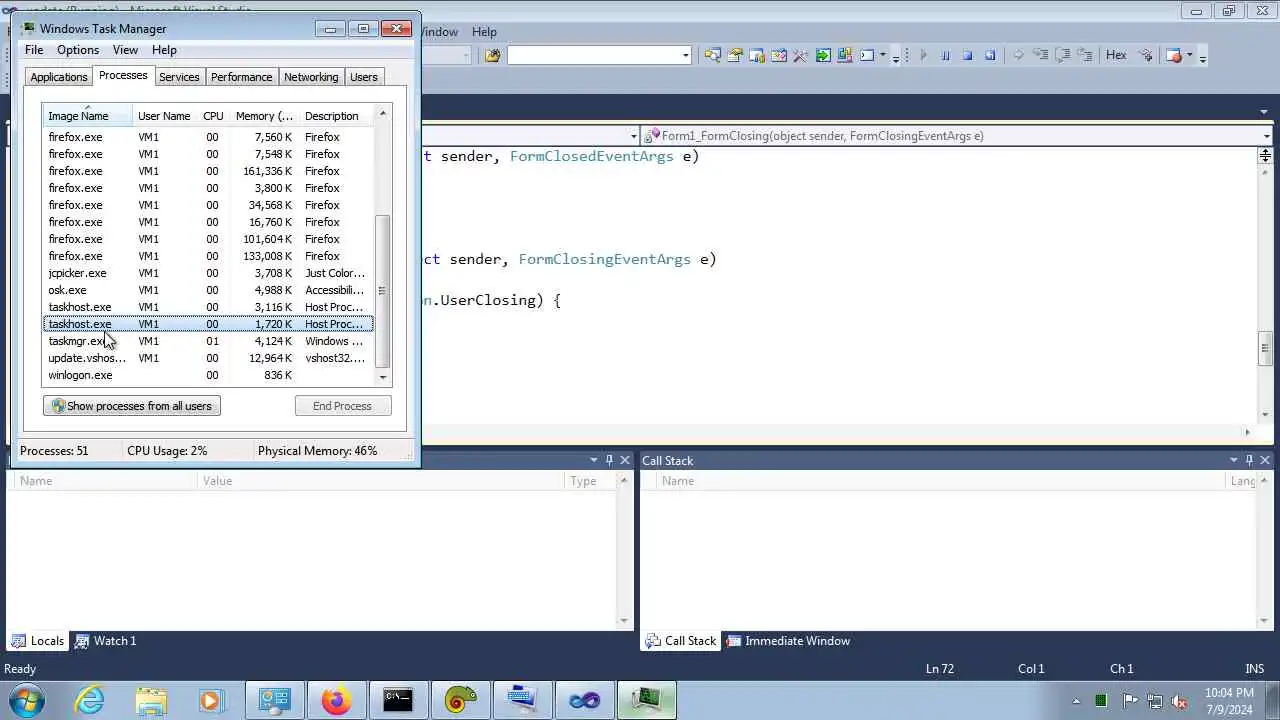The image size is (1280, 720).
Task: Sort processes by Memory column header
Action: click(264, 116)
